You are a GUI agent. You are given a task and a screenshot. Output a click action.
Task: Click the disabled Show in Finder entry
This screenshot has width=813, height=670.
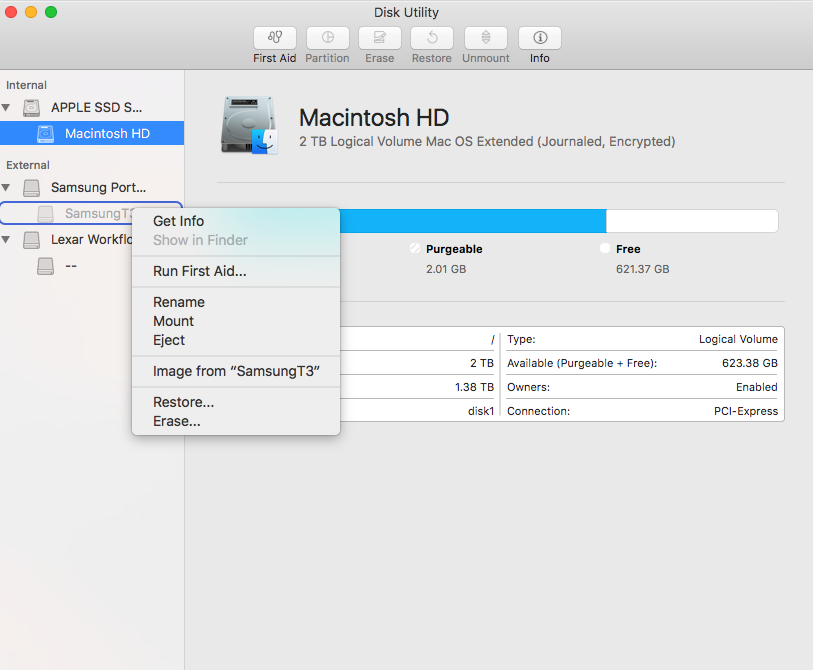[x=236, y=241]
